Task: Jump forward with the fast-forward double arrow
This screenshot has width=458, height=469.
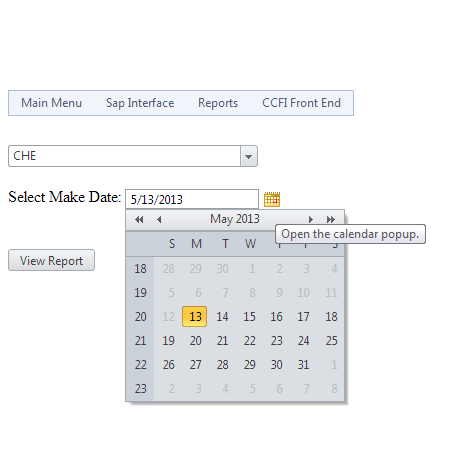Action: pos(331,219)
